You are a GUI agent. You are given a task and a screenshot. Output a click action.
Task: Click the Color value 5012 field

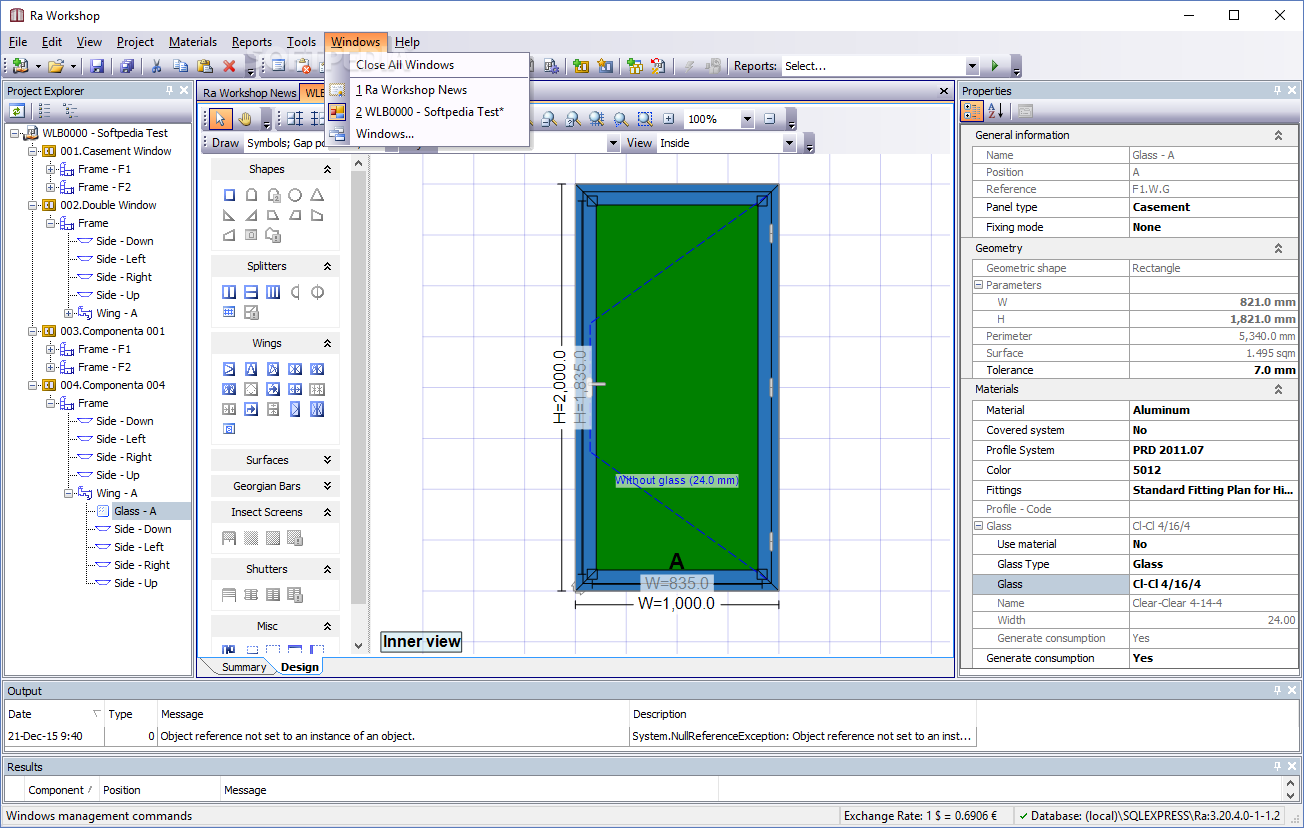pos(1213,470)
